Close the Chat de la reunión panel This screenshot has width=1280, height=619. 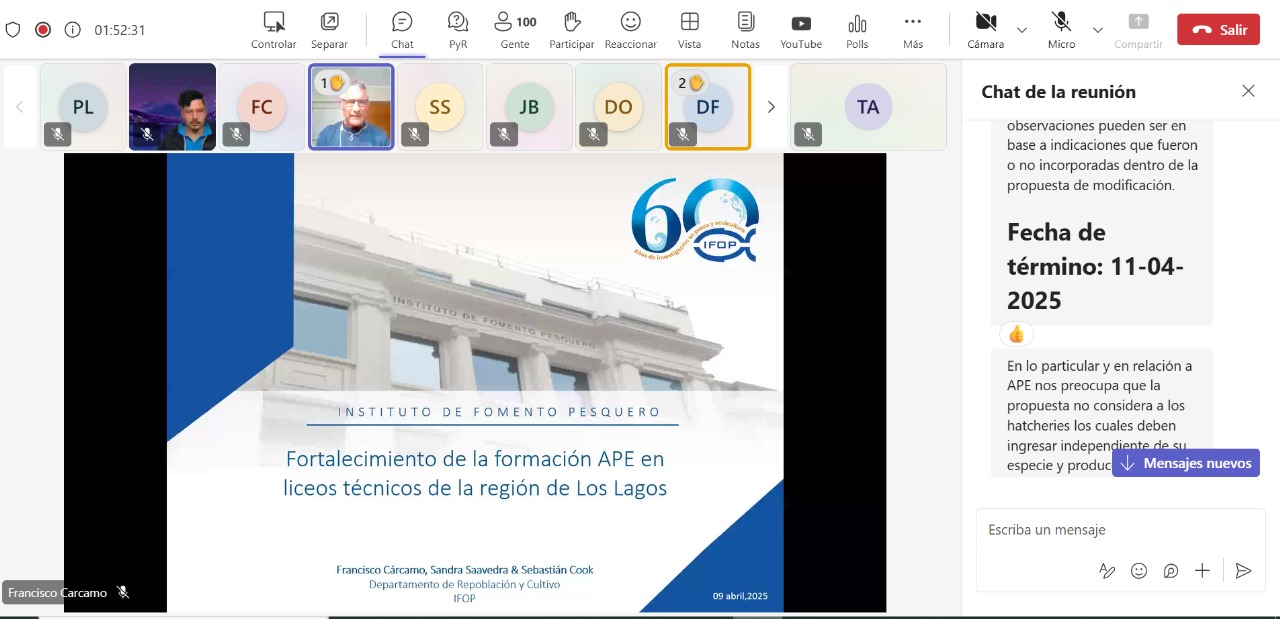click(x=1248, y=91)
